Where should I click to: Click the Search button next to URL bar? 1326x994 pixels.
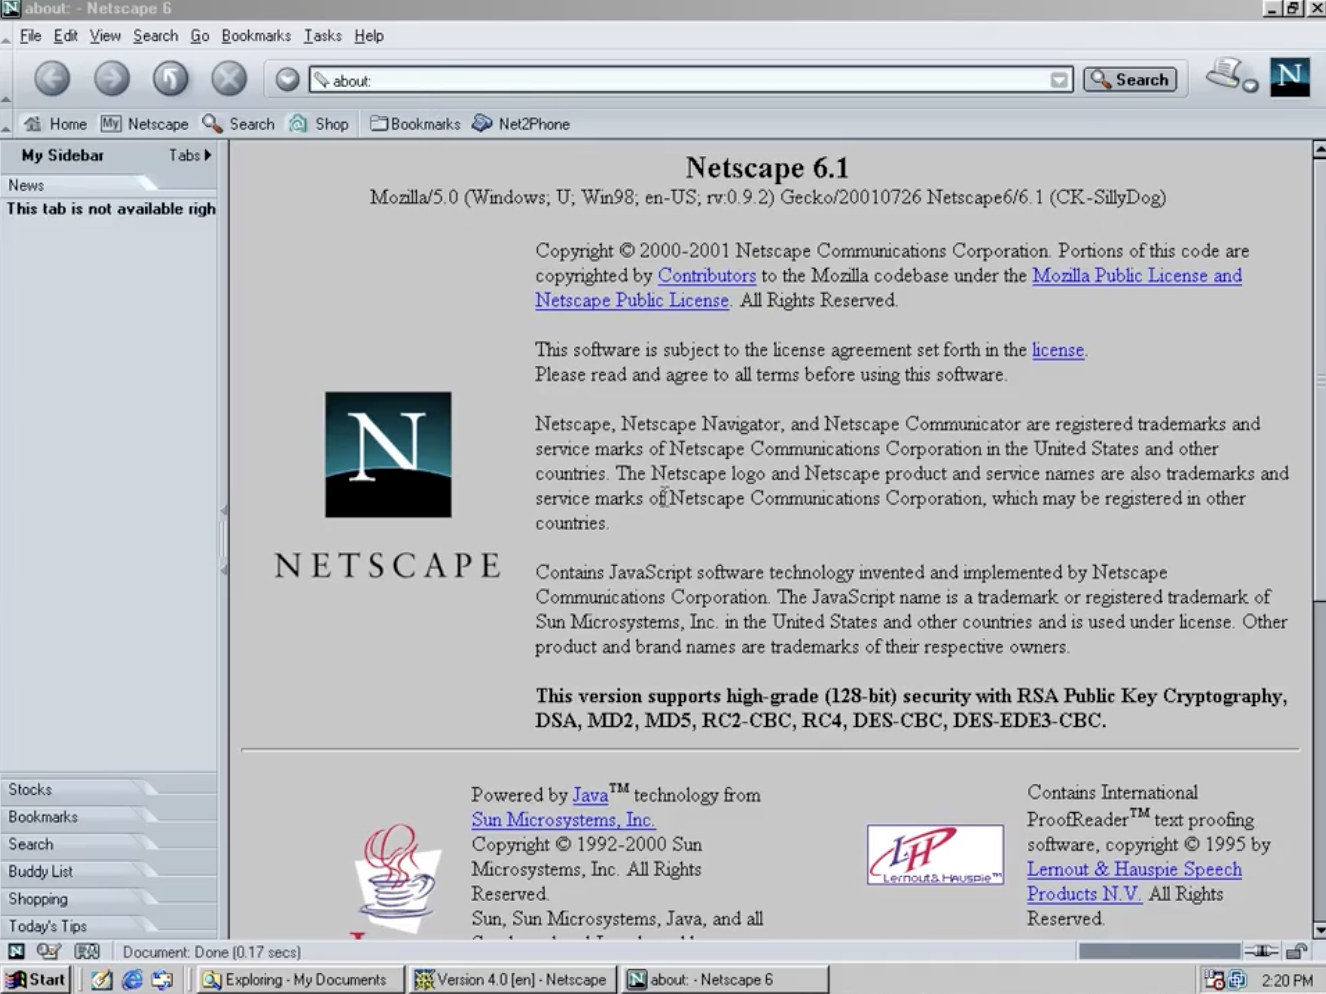pyautogui.click(x=1130, y=79)
